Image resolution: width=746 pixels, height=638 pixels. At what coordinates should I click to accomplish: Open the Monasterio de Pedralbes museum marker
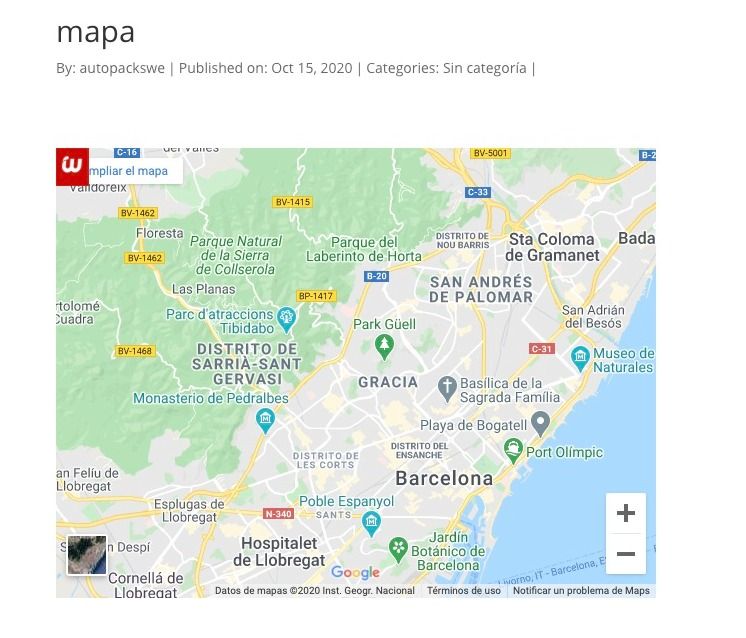pos(265,421)
